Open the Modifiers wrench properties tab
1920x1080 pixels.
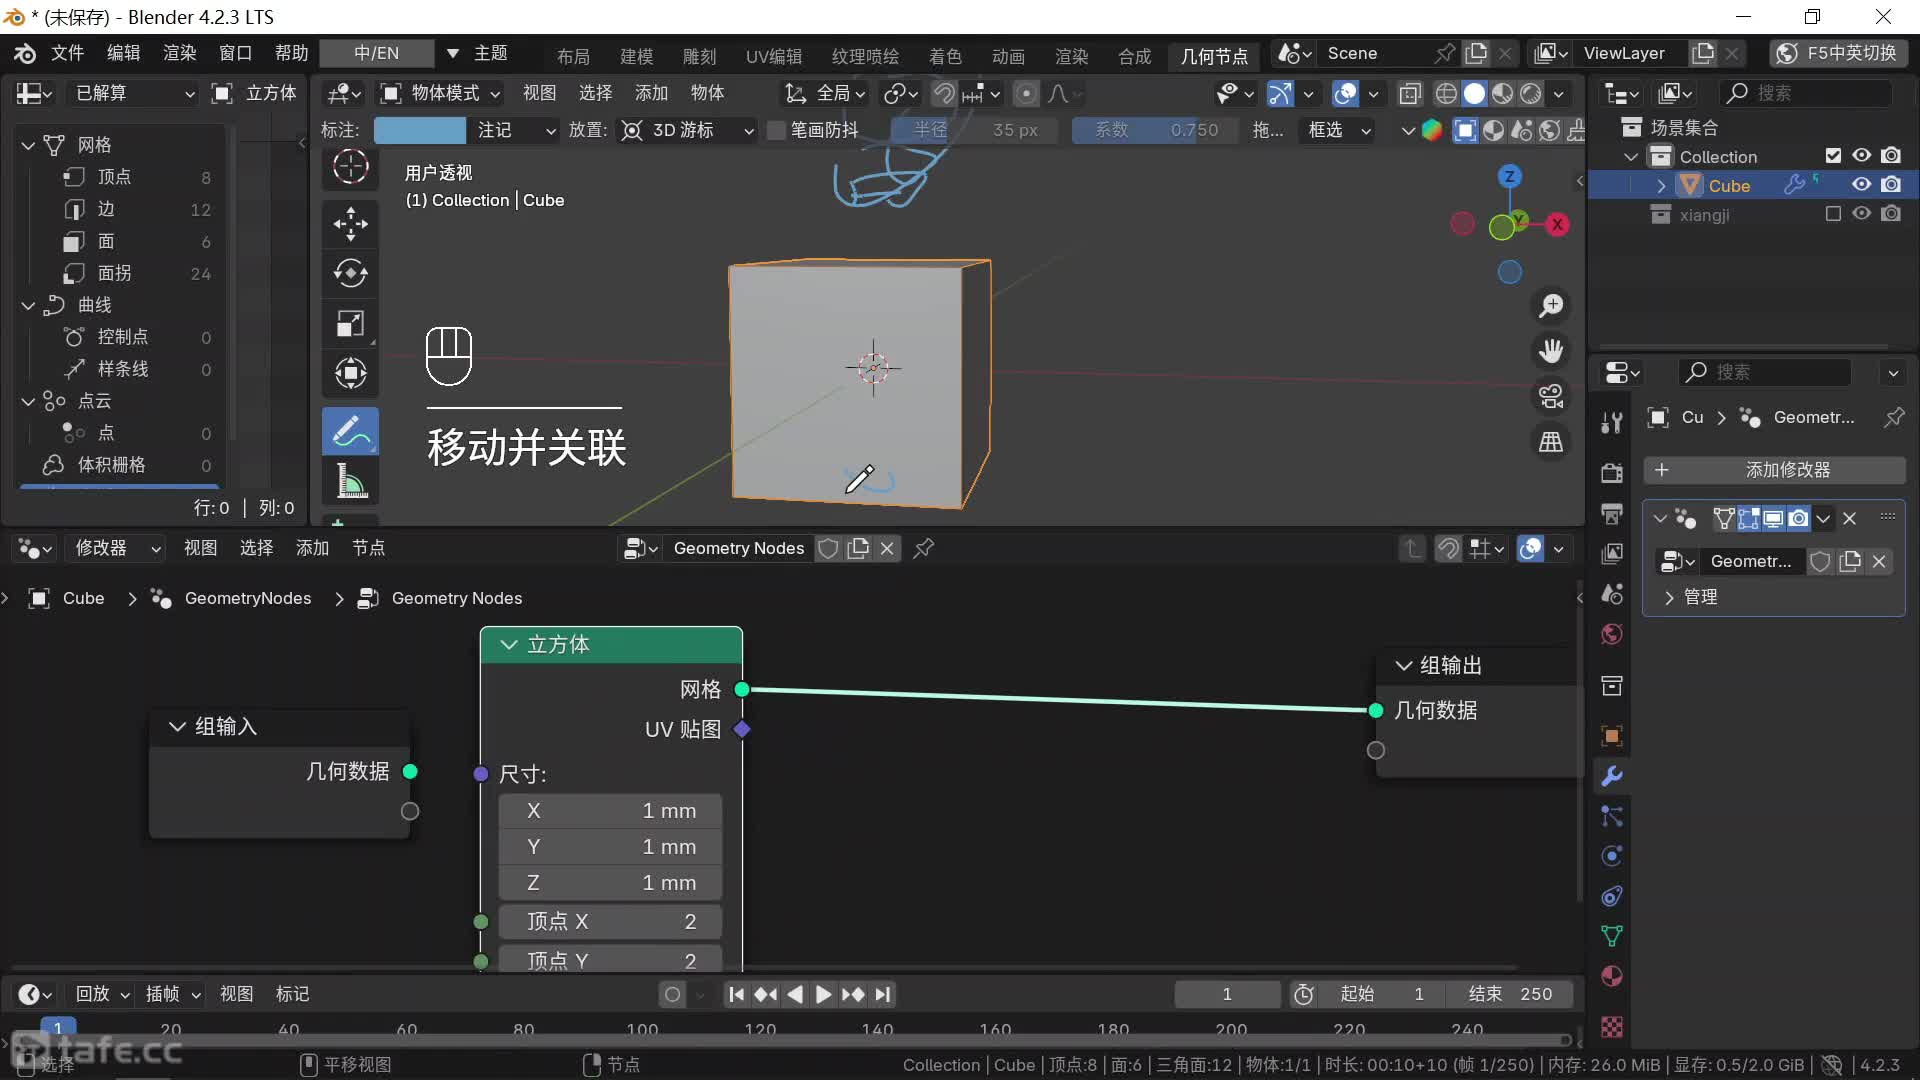(1611, 776)
